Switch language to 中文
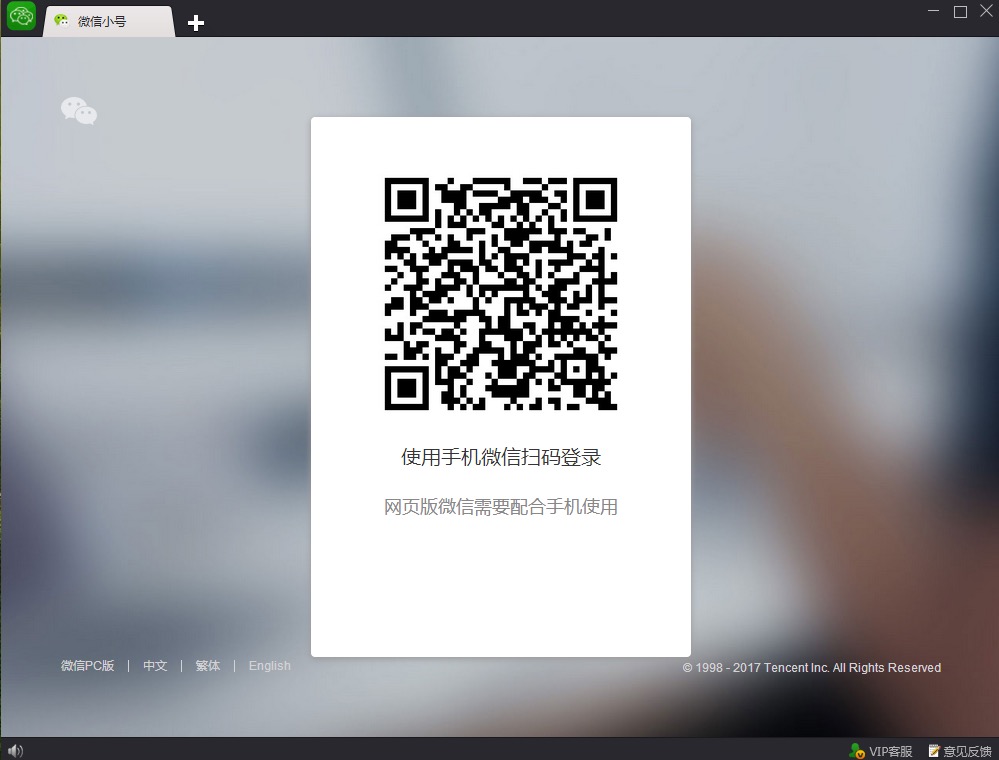The height and width of the screenshot is (760, 999). tap(155, 666)
